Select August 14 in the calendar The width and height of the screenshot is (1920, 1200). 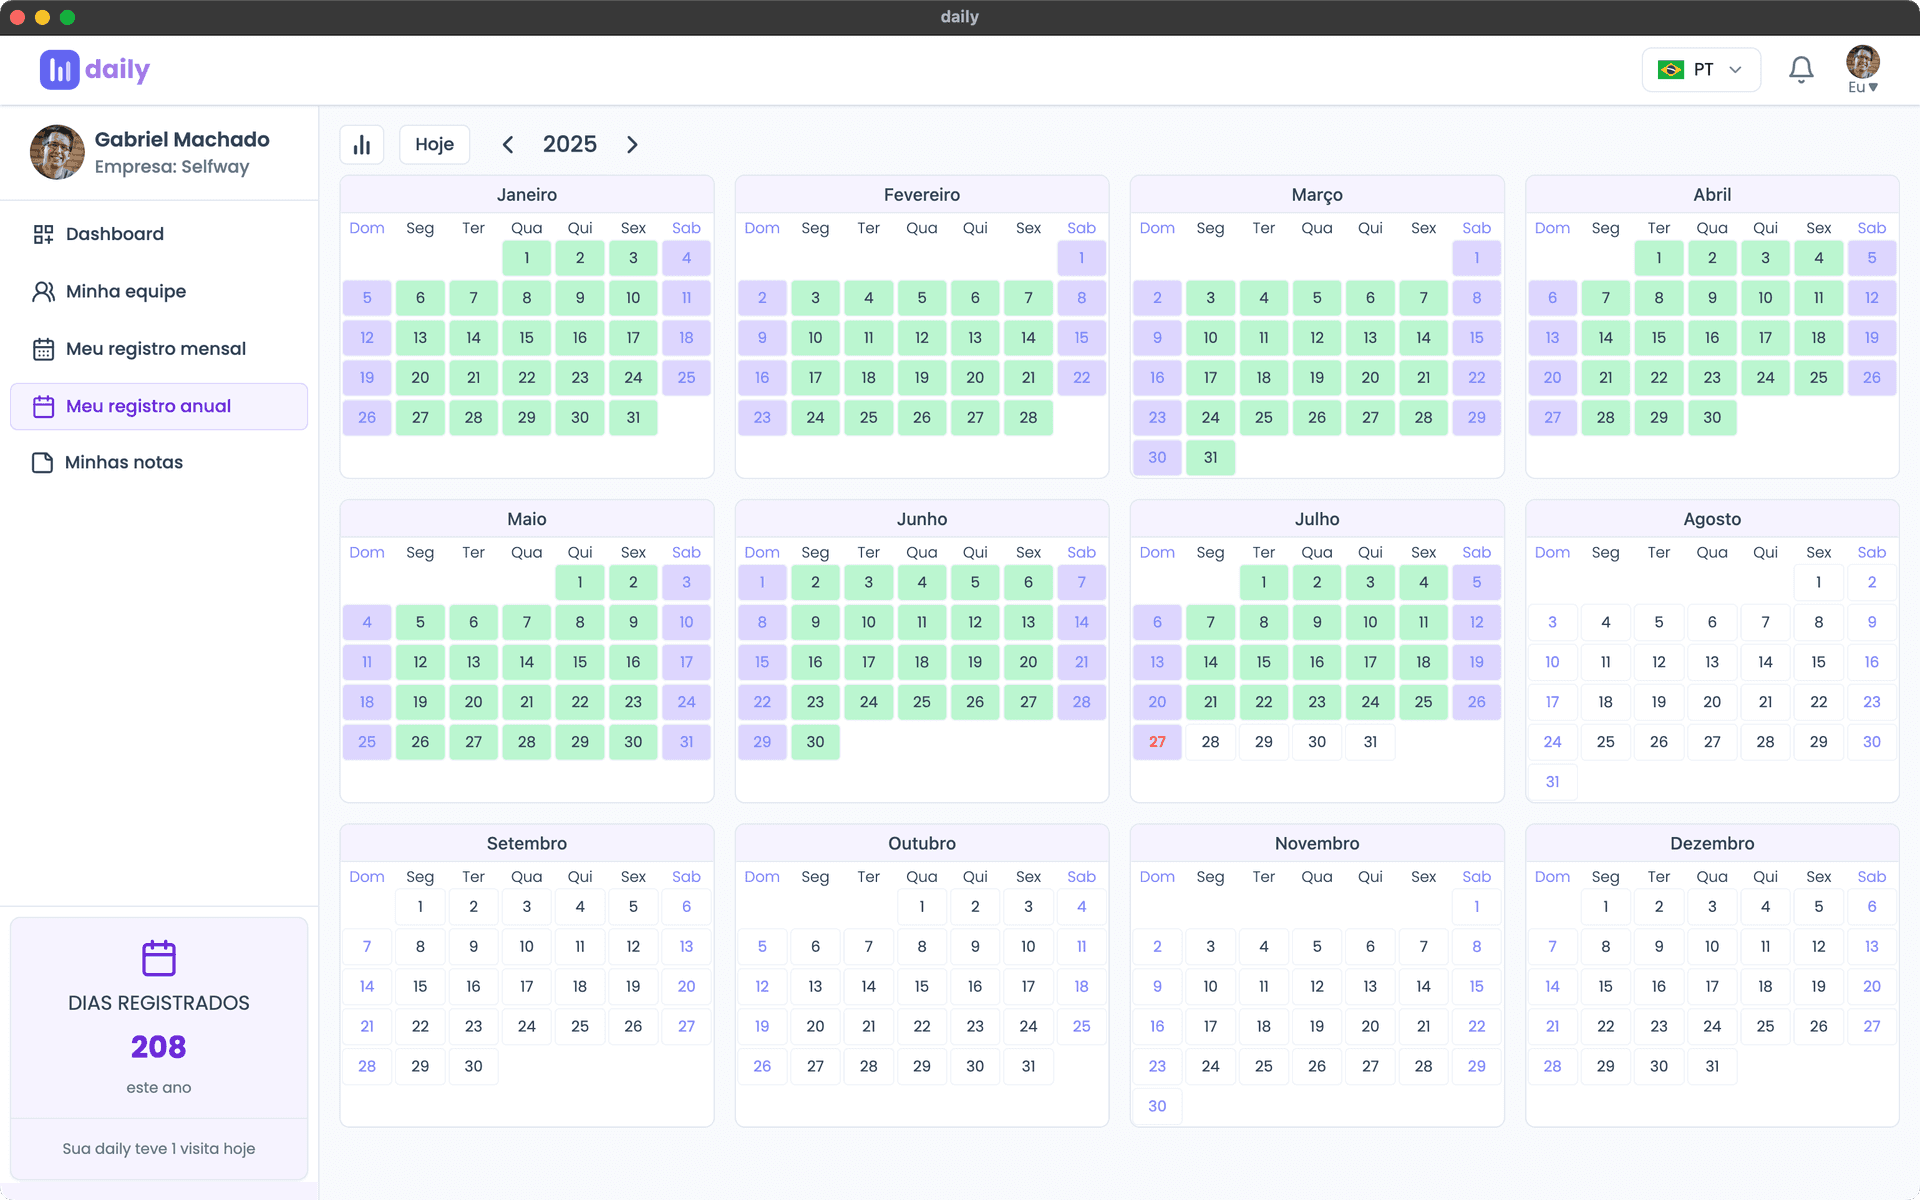[1765, 662]
